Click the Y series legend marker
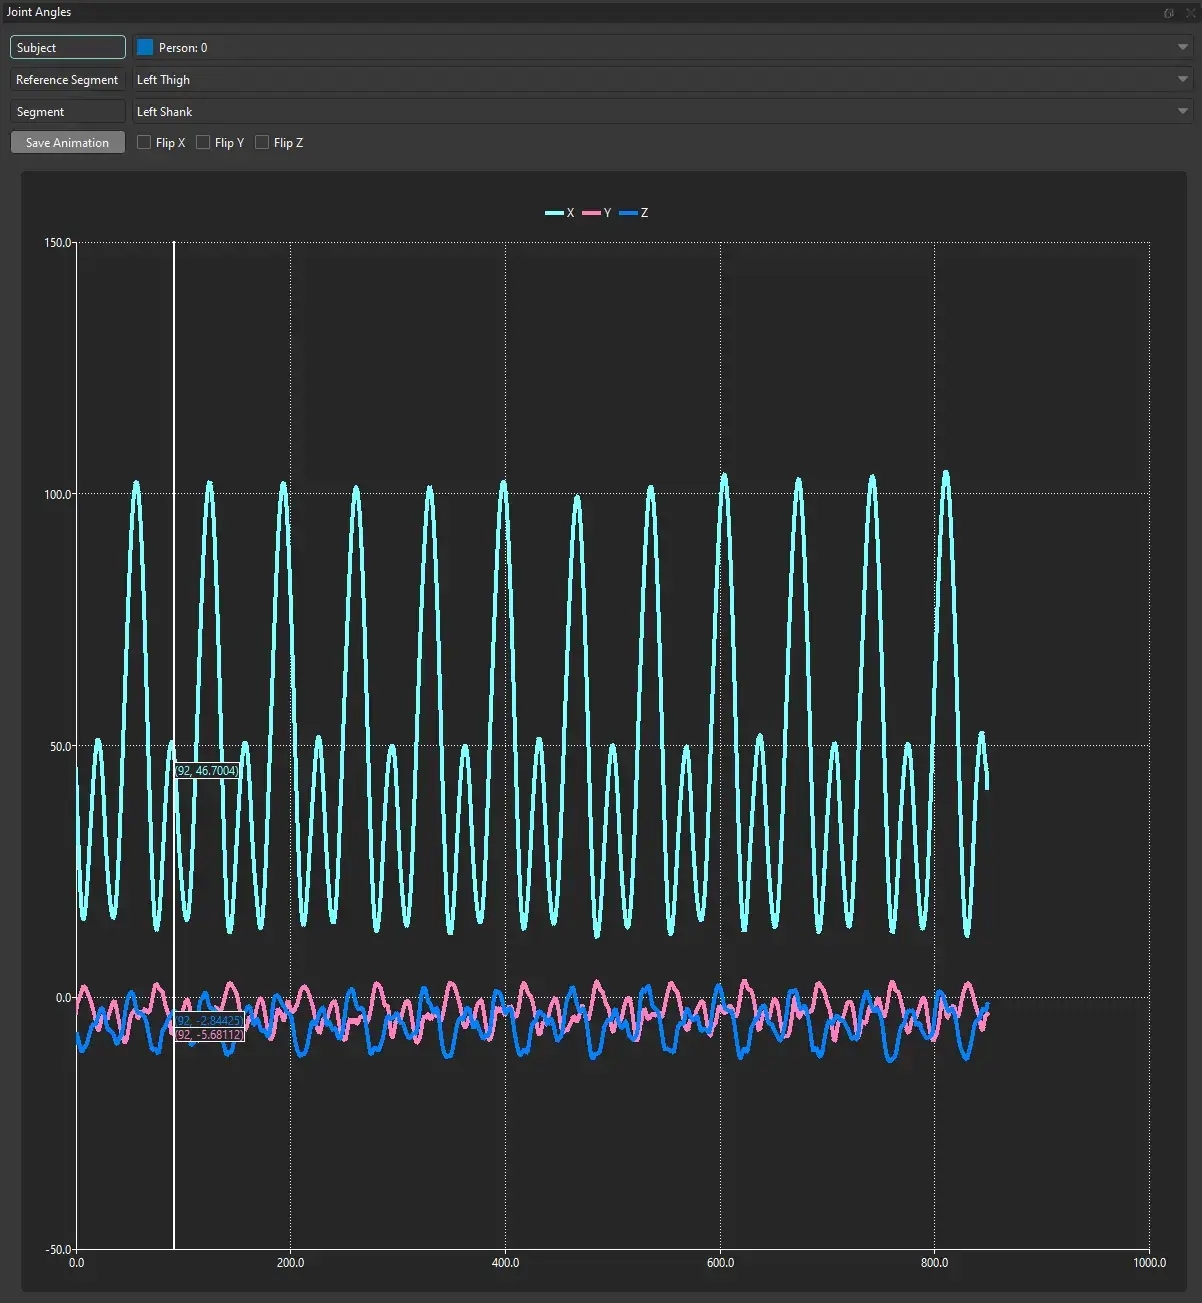1202x1303 pixels. [x=591, y=213]
